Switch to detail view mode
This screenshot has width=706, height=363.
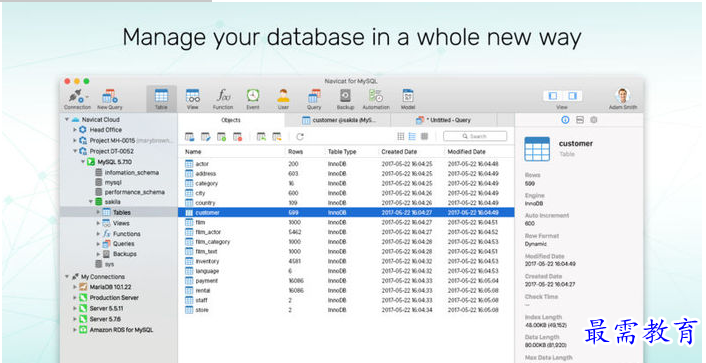424,136
